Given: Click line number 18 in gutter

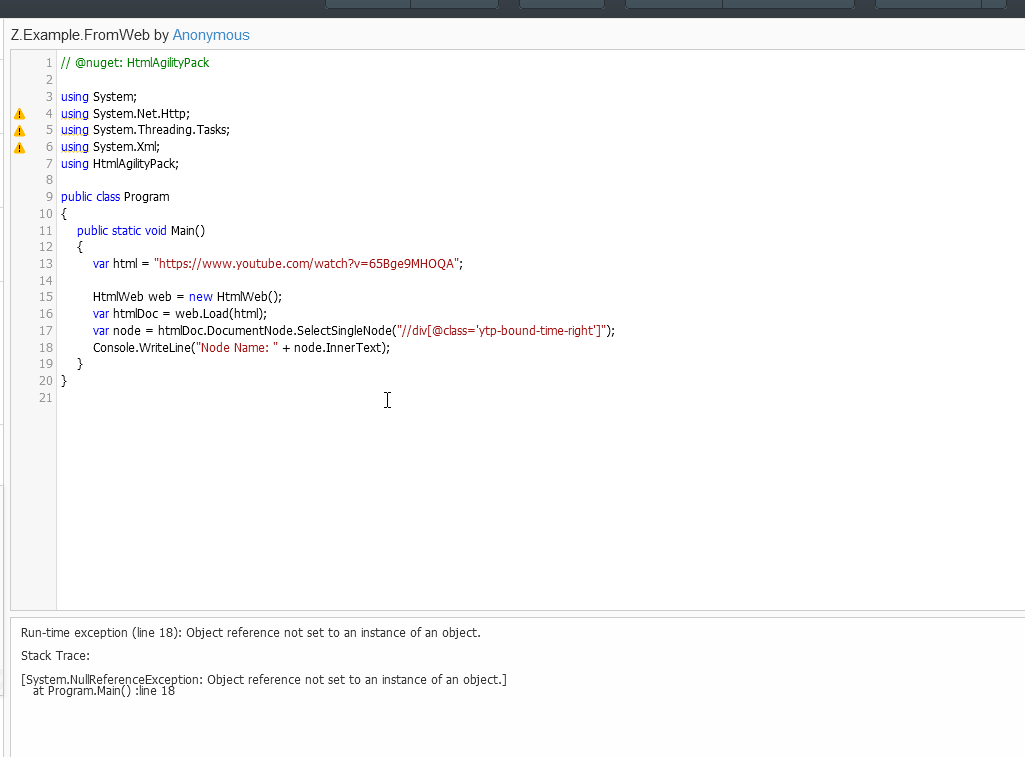Looking at the screenshot, I should point(46,348).
